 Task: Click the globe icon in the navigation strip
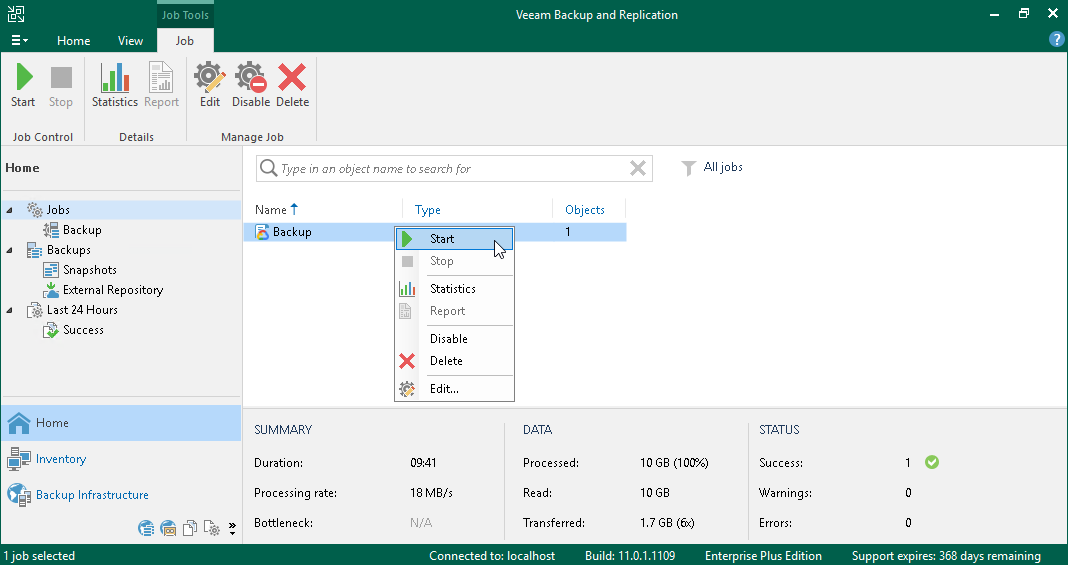click(x=146, y=528)
